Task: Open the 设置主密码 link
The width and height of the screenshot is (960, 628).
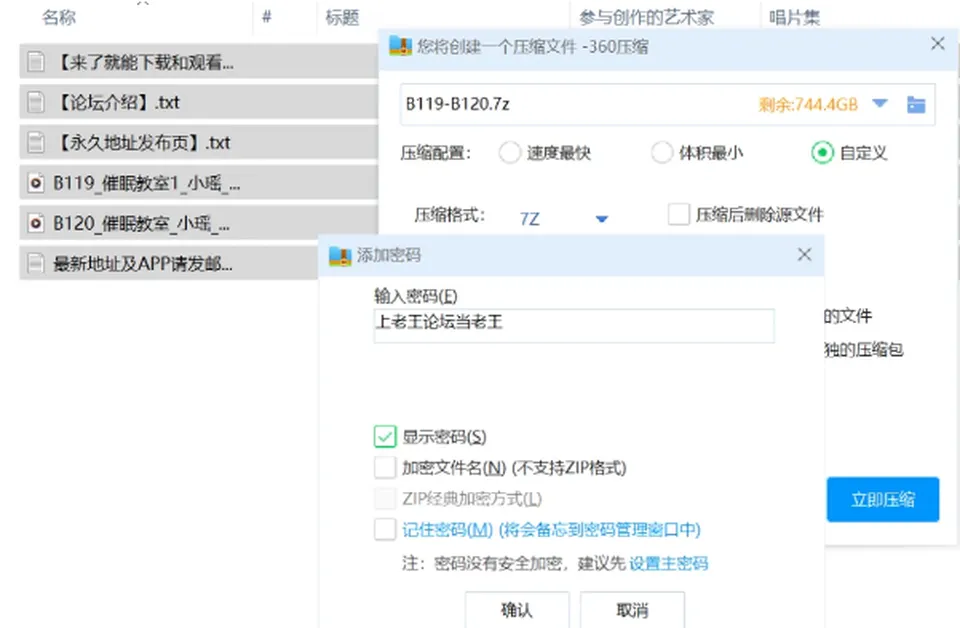Action: coord(669,563)
